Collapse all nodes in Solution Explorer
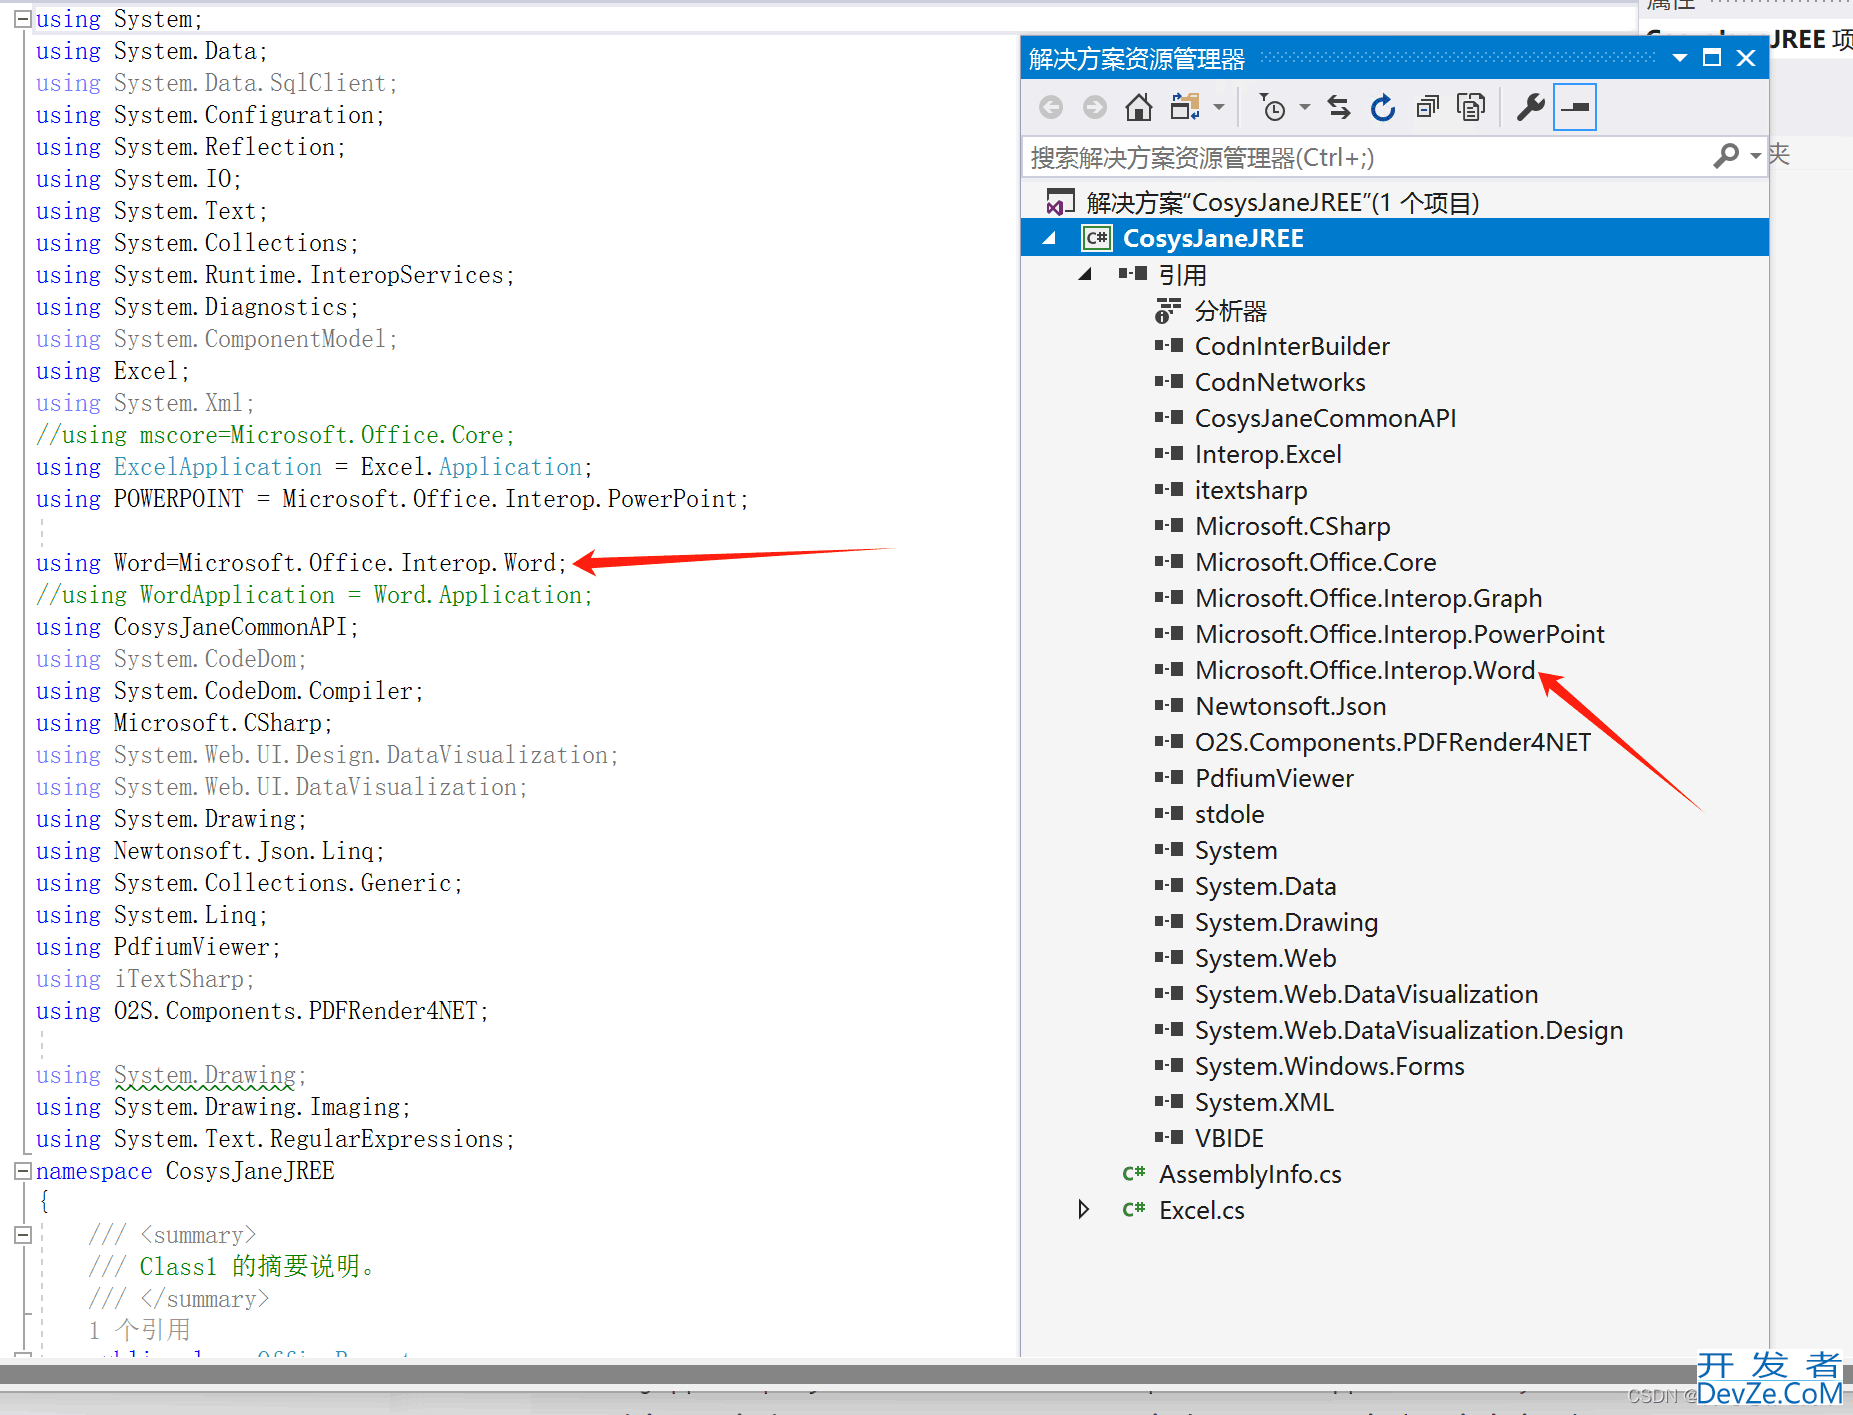 pos(1427,107)
